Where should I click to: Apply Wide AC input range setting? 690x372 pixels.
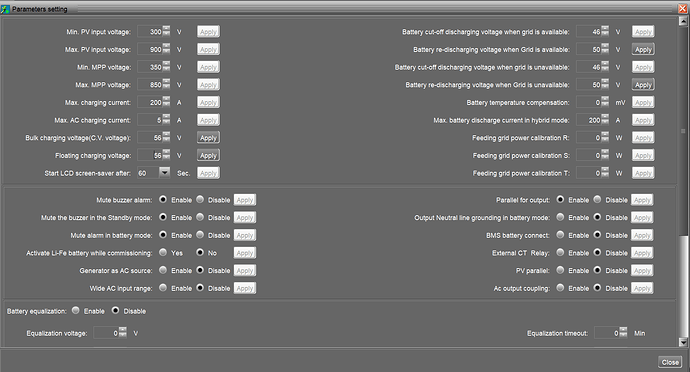[x=245, y=288]
